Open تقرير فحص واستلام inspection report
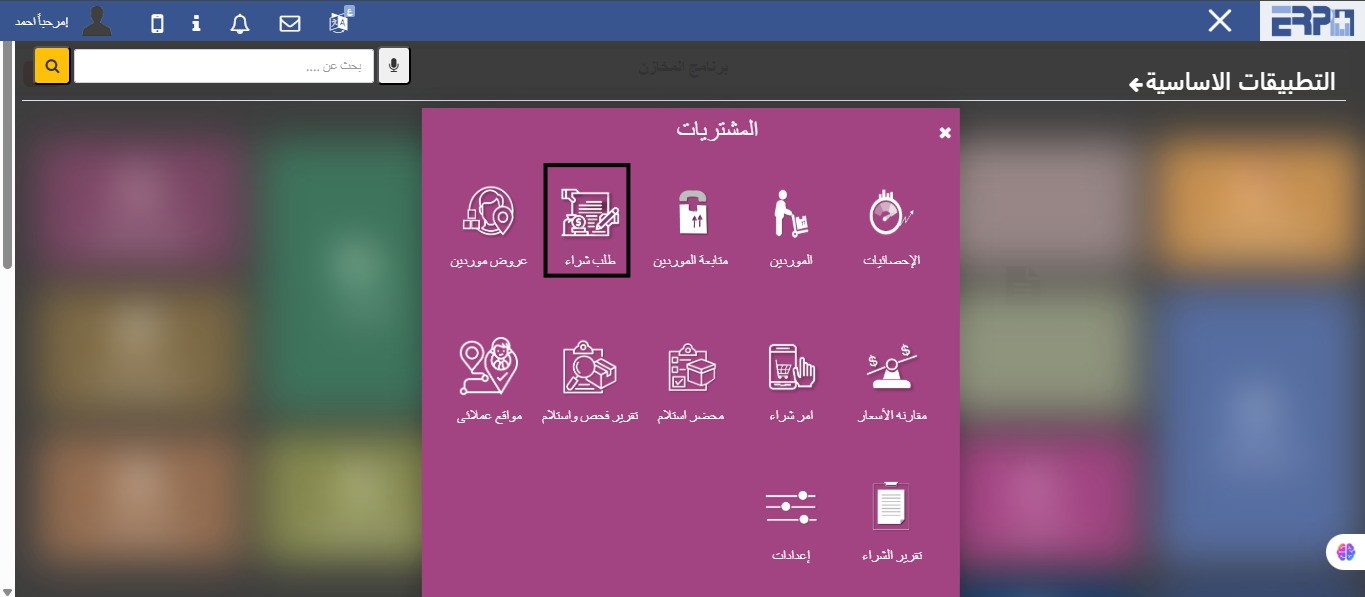This screenshot has height=597, width=1365. click(x=589, y=381)
